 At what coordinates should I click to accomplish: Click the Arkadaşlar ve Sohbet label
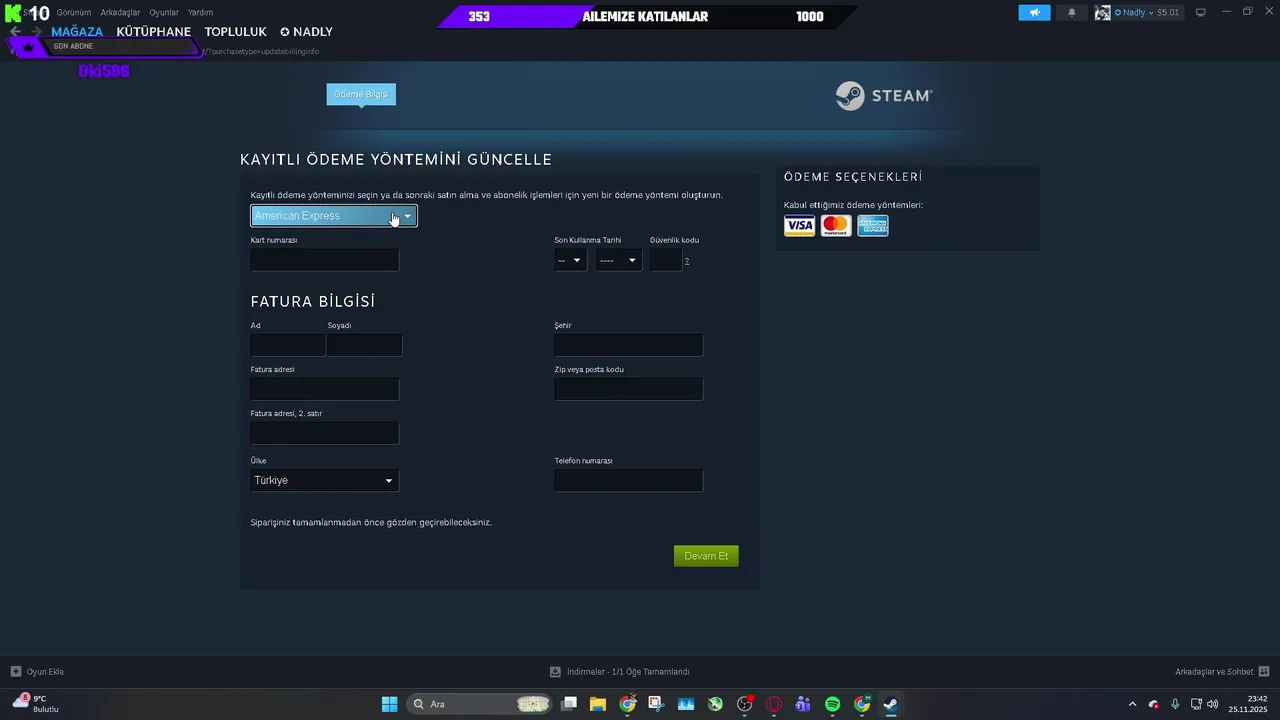[x=1214, y=672]
